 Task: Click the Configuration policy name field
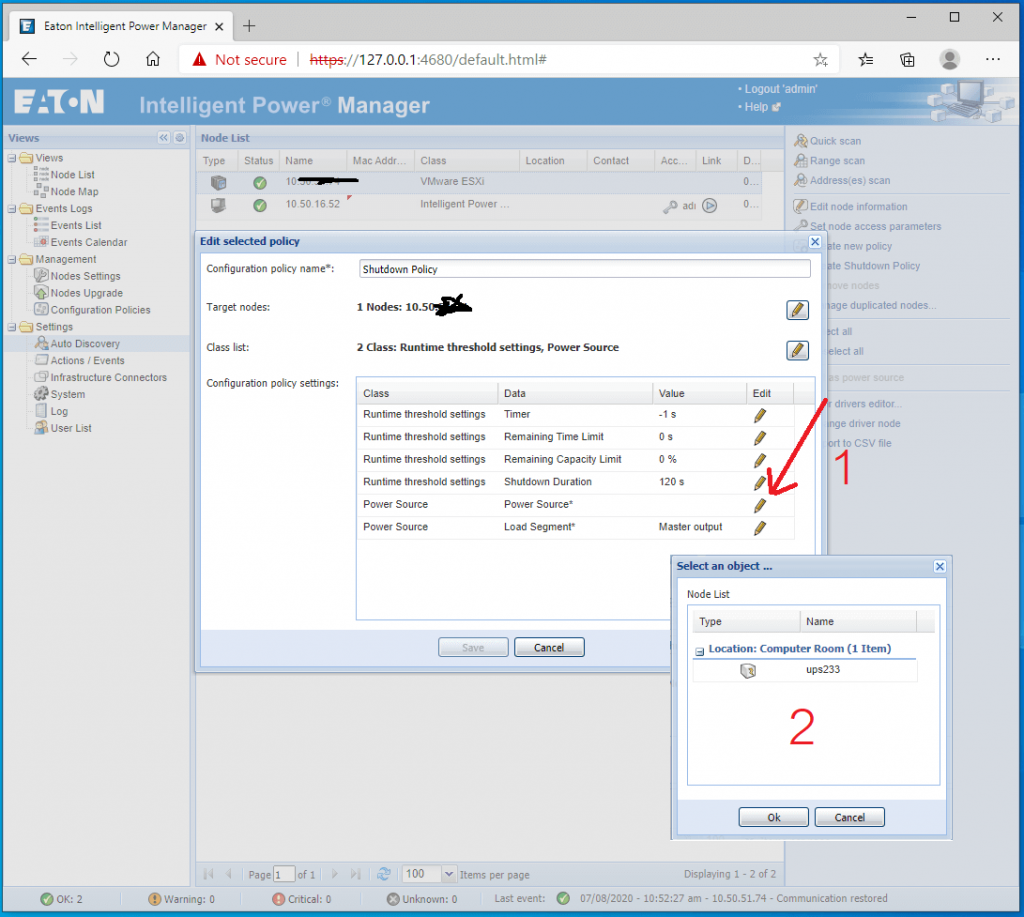(584, 268)
